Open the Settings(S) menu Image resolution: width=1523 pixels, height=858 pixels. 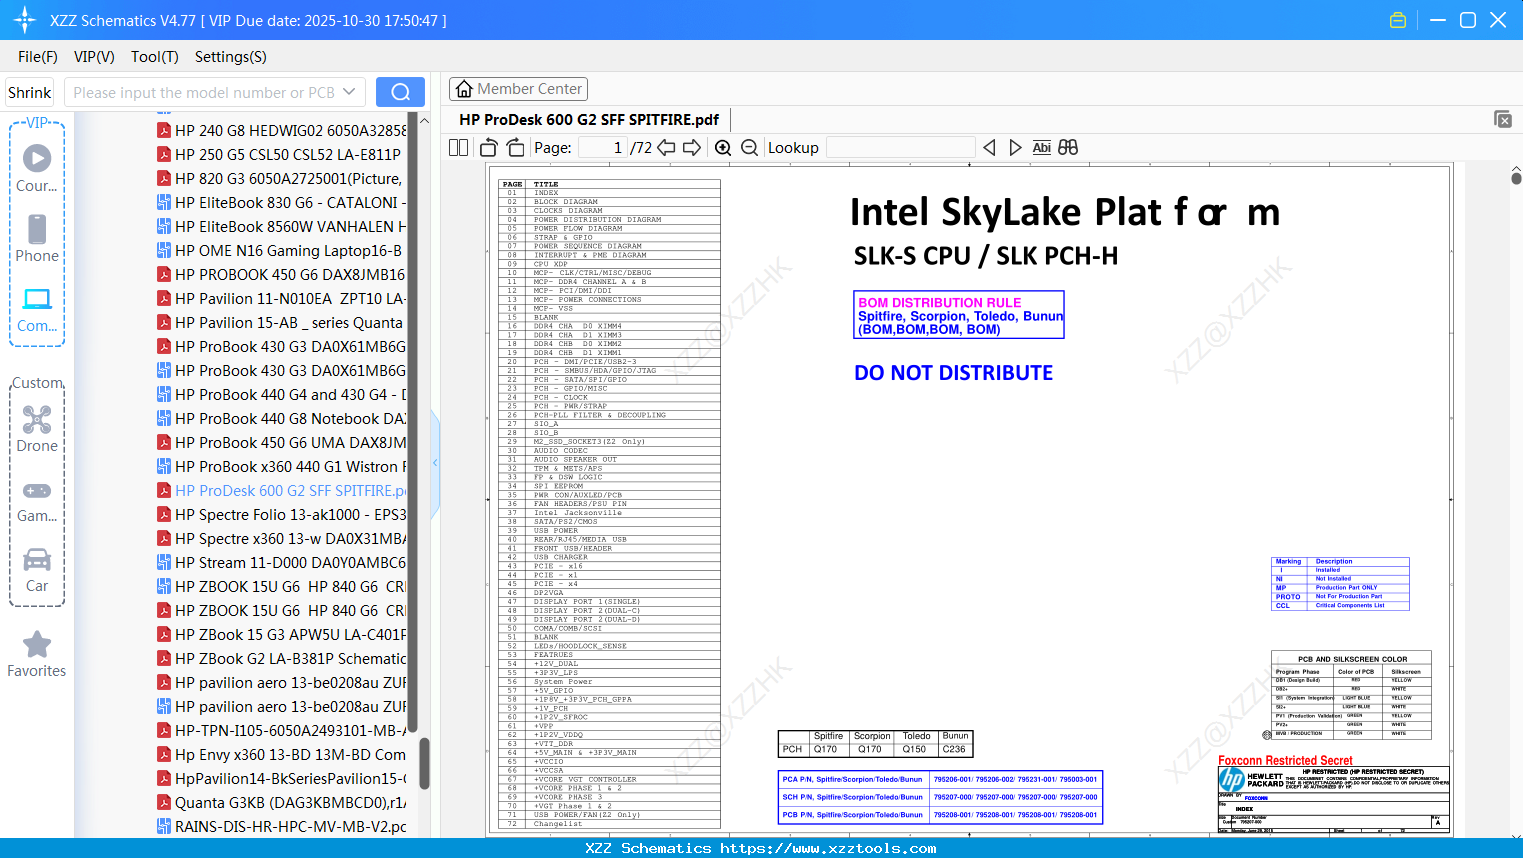(x=231, y=57)
